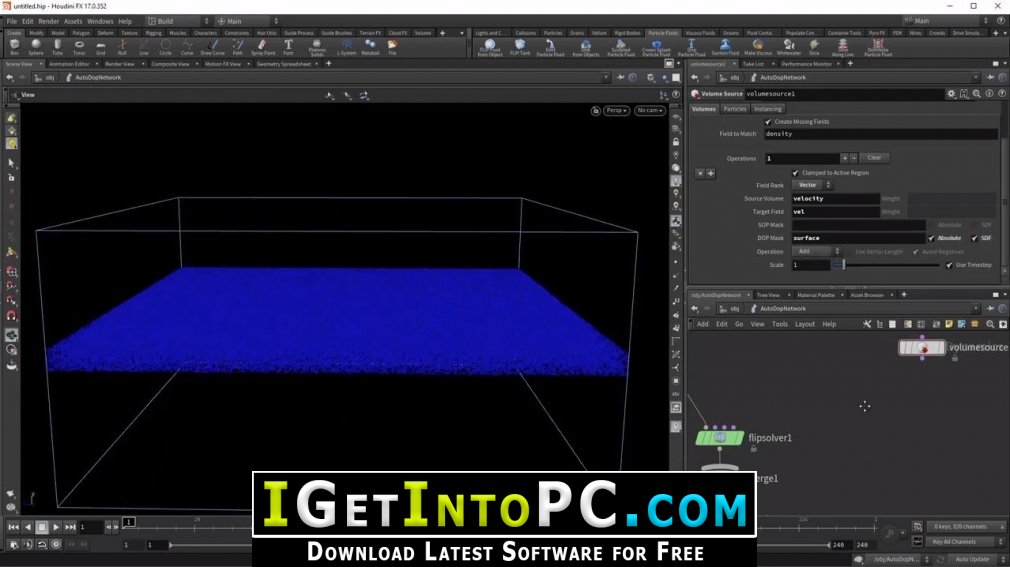Select the Torus shelf tool

(79, 47)
